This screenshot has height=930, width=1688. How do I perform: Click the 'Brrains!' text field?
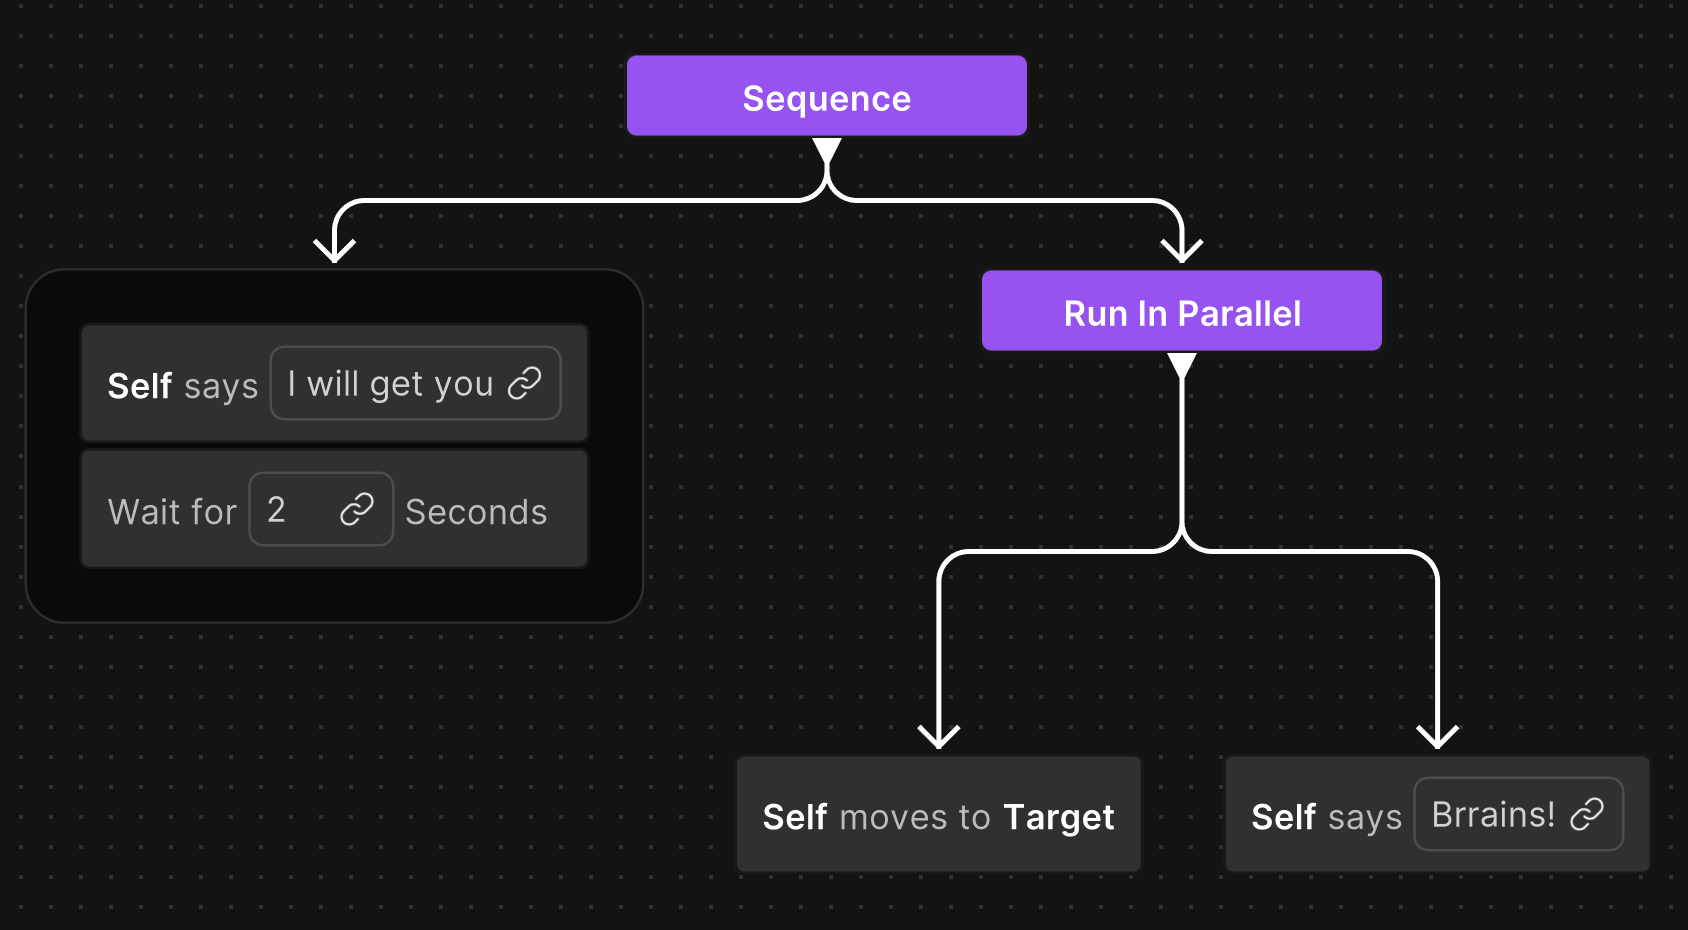point(1490,814)
